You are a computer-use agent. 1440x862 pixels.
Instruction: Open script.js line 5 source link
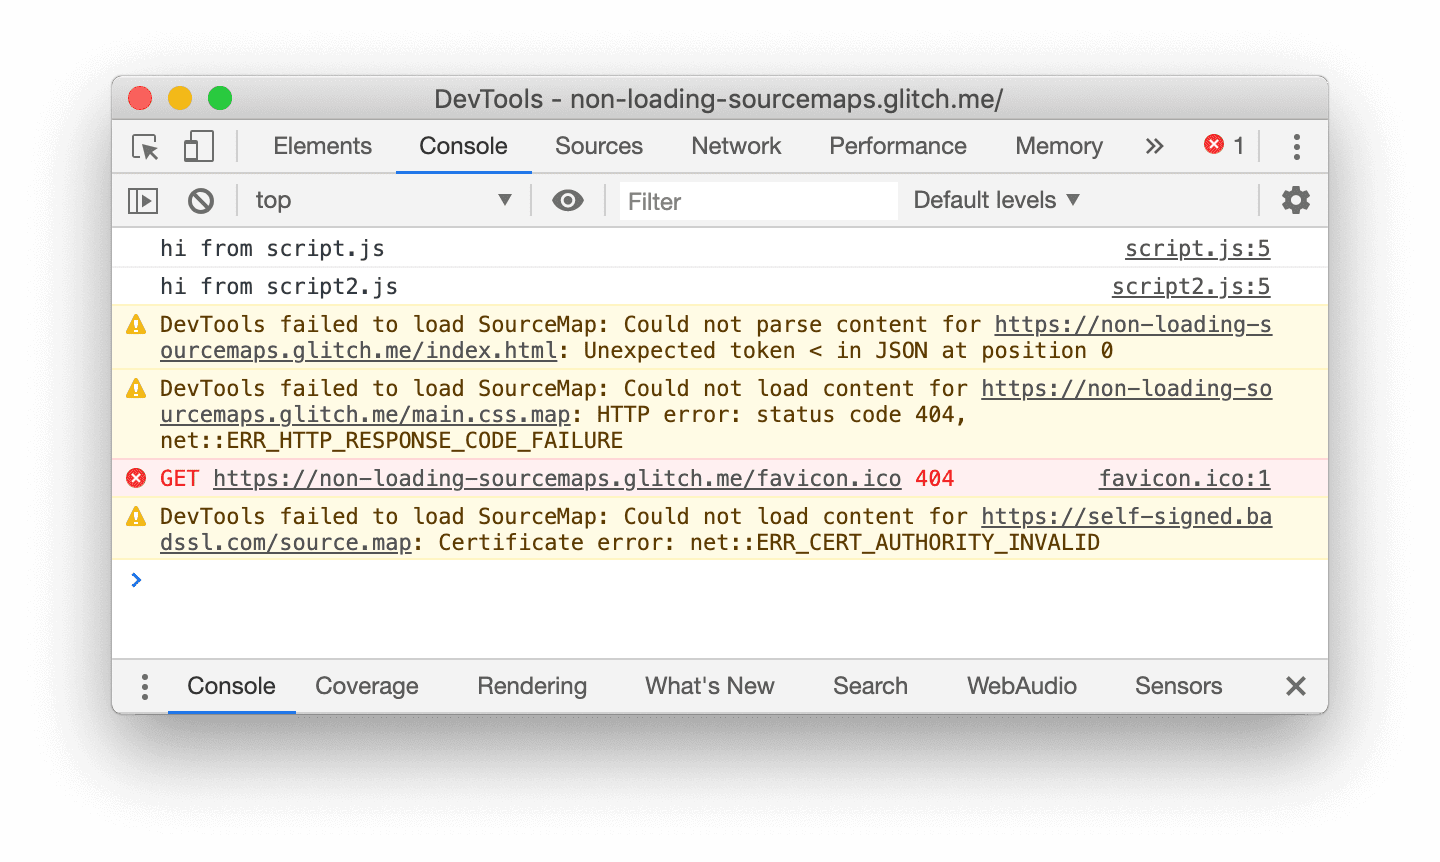click(1197, 248)
